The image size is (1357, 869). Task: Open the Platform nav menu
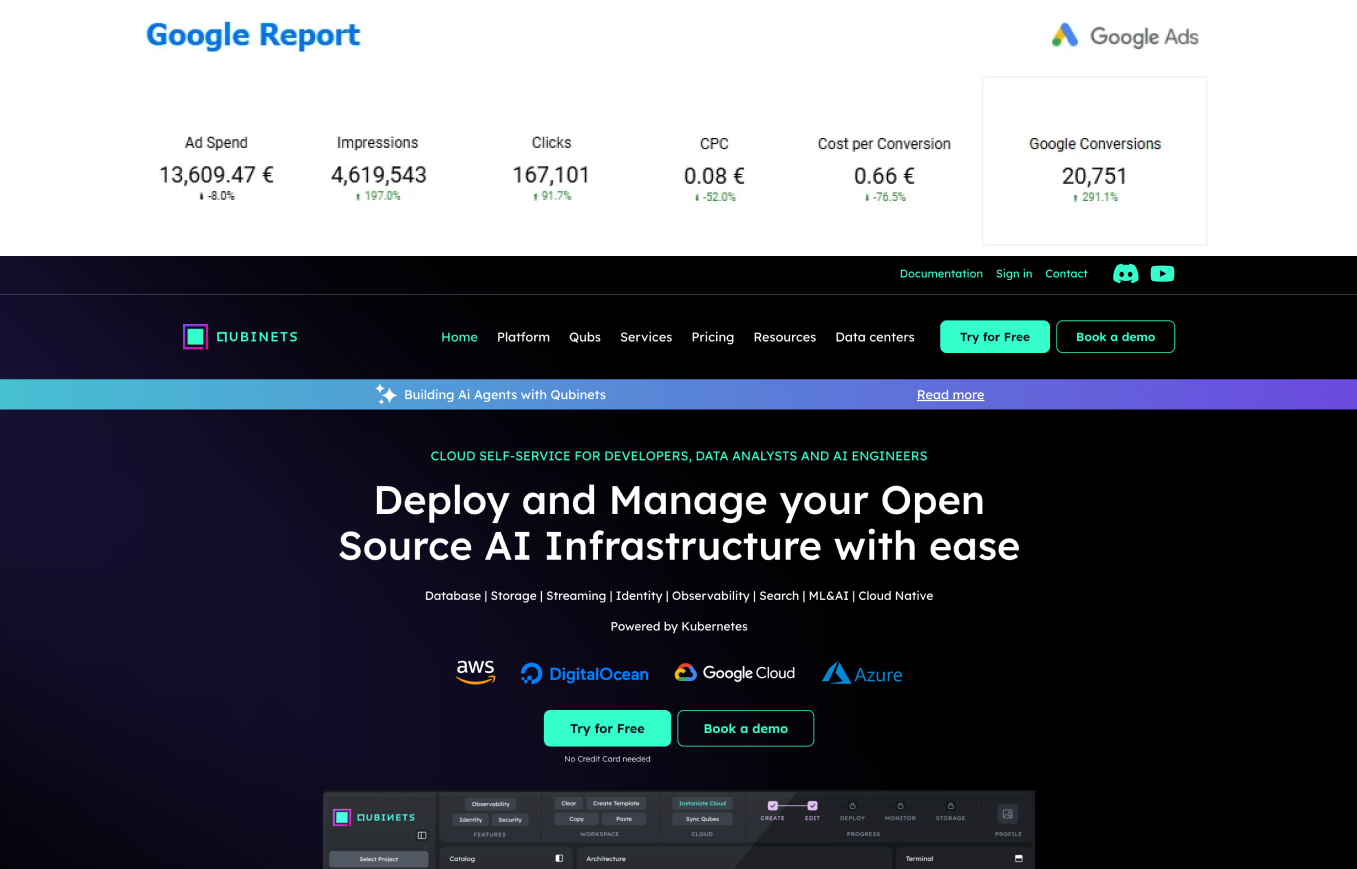pyautogui.click(x=523, y=337)
